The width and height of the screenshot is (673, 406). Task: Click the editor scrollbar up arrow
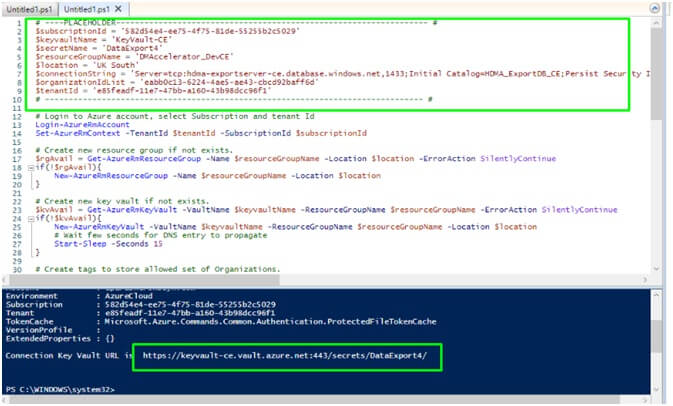(x=656, y=23)
